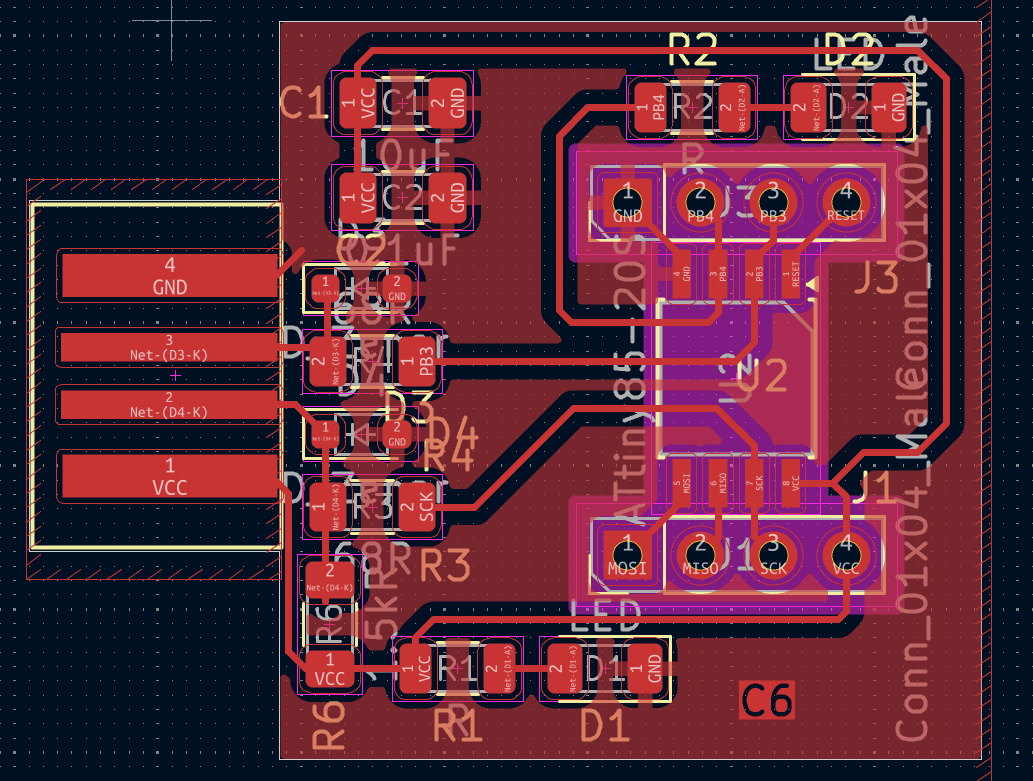Select the PB3 through-hole pad on J3
Image resolution: width=1033 pixels, height=781 pixels.
click(x=771, y=203)
